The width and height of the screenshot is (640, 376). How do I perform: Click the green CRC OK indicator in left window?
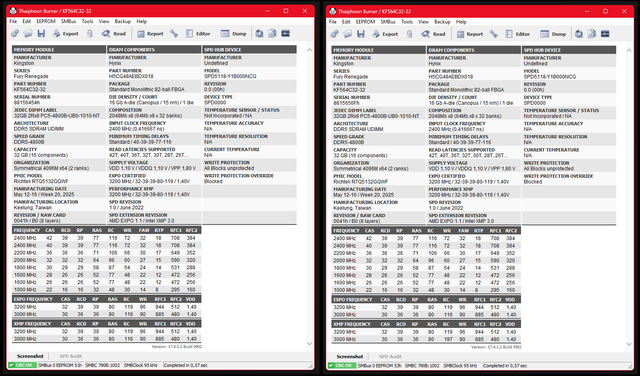(23, 365)
